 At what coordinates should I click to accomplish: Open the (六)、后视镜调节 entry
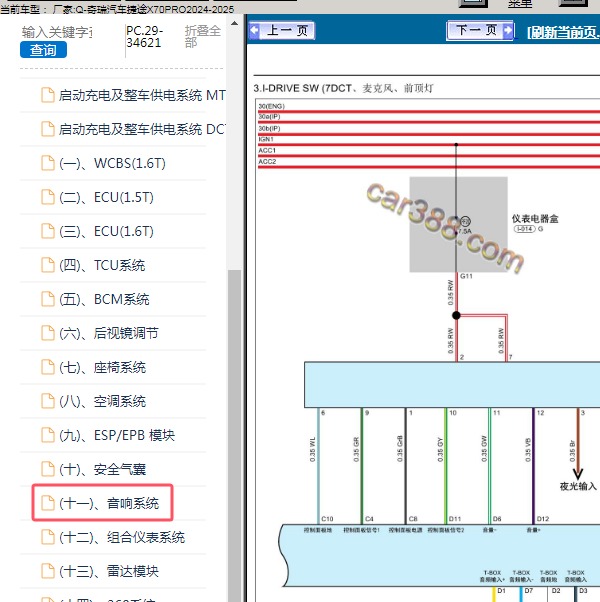coord(113,333)
